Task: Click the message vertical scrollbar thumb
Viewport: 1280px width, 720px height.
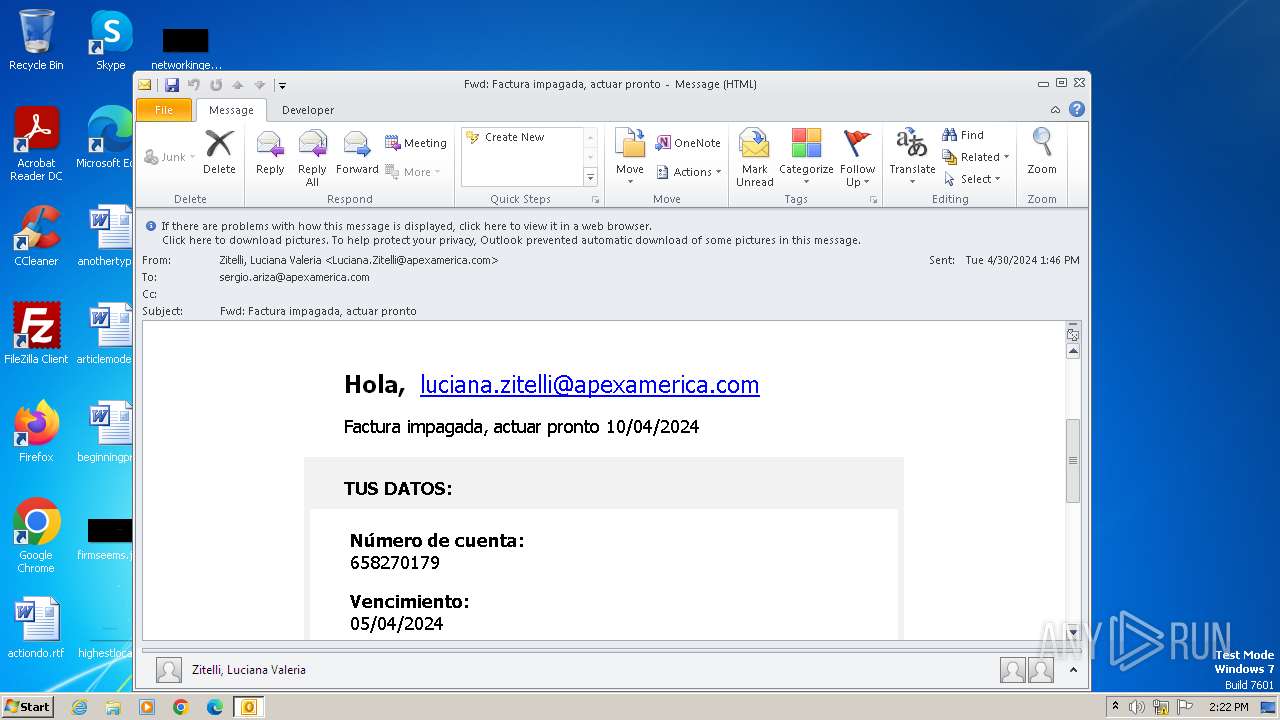Action: [1073, 460]
